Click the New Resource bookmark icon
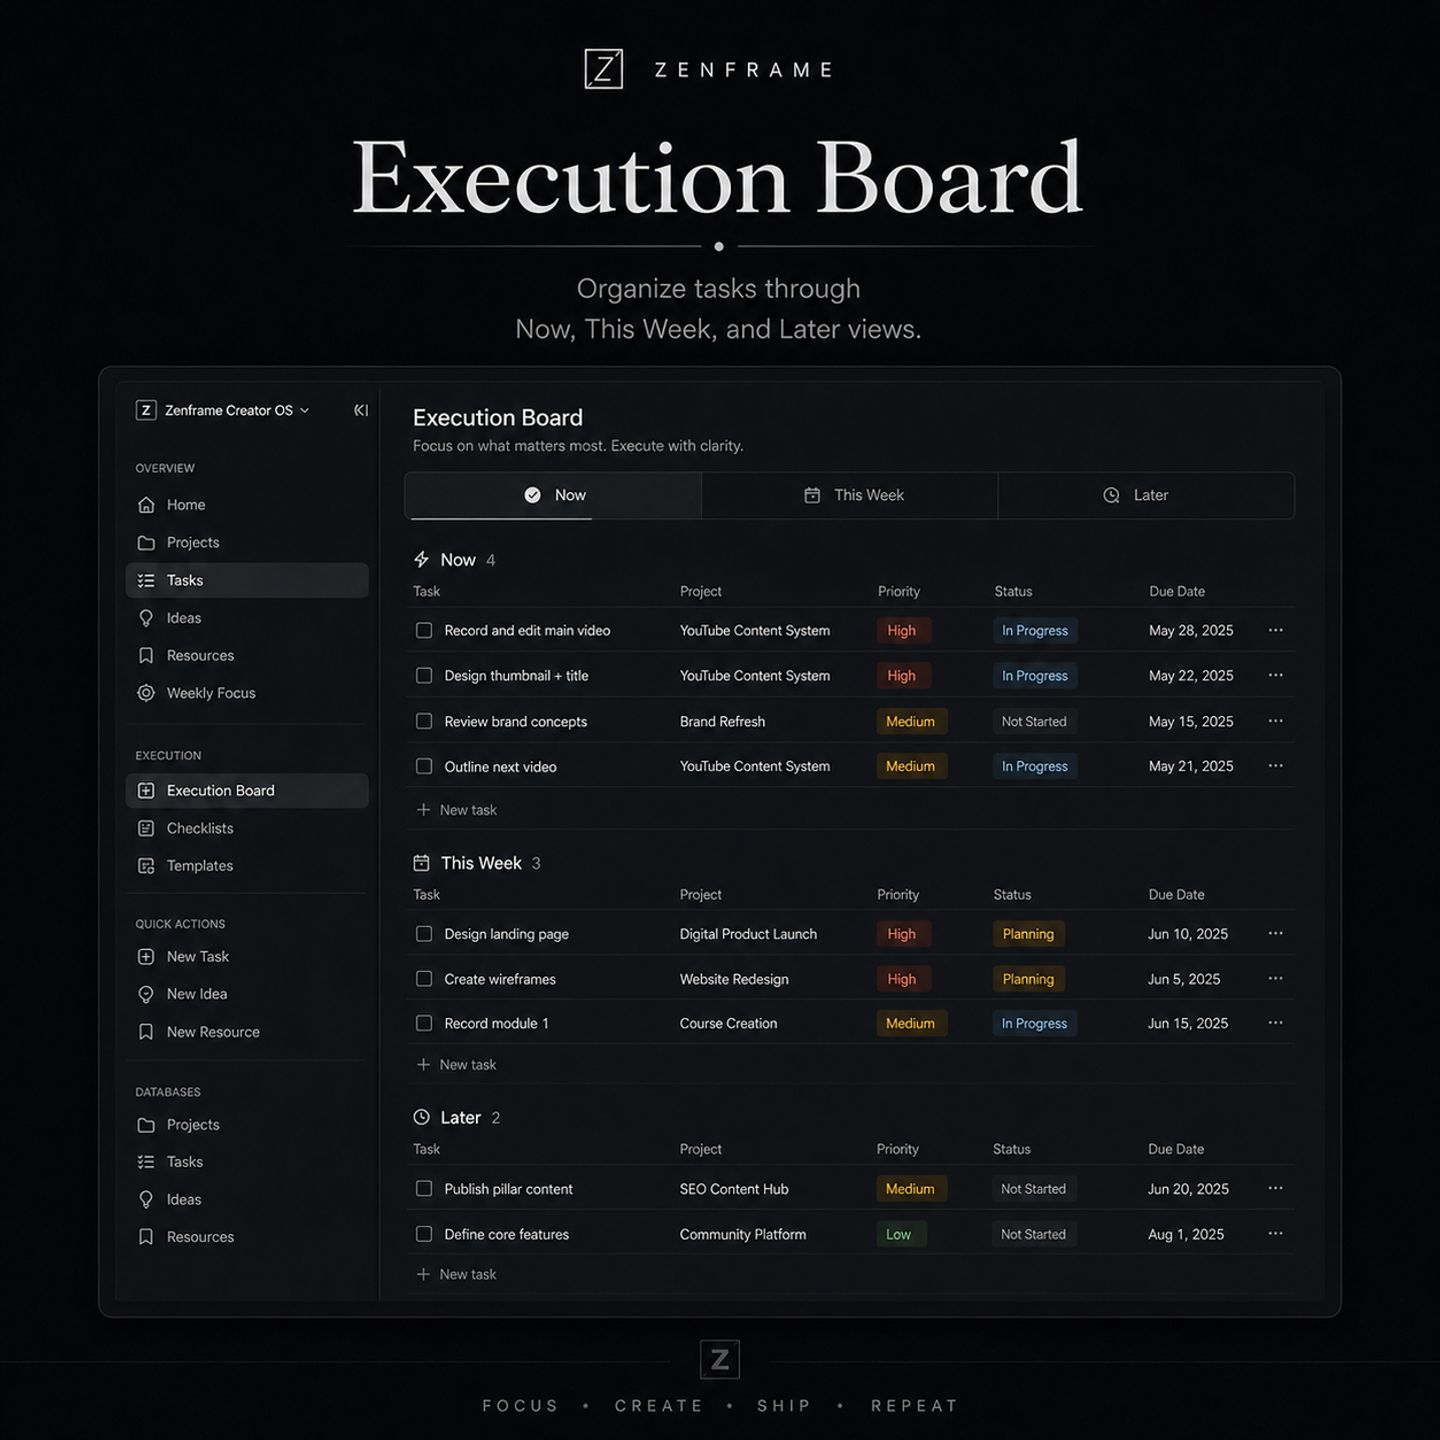This screenshot has height=1440, width=1440. point(146,1032)
